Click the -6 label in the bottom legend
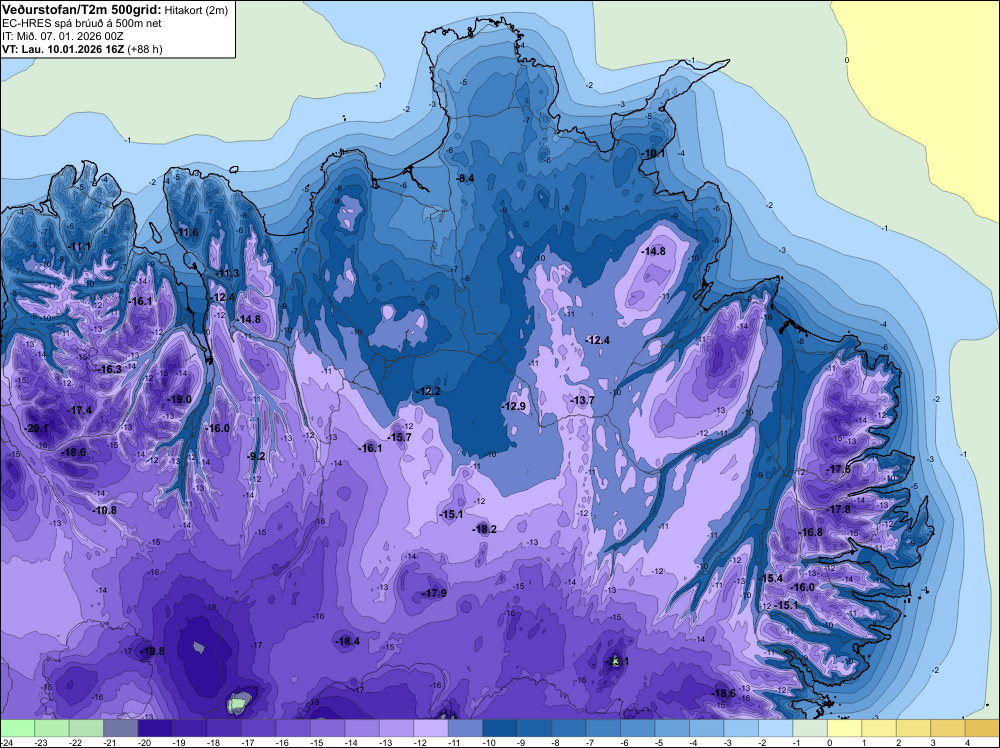 (625, 742)
